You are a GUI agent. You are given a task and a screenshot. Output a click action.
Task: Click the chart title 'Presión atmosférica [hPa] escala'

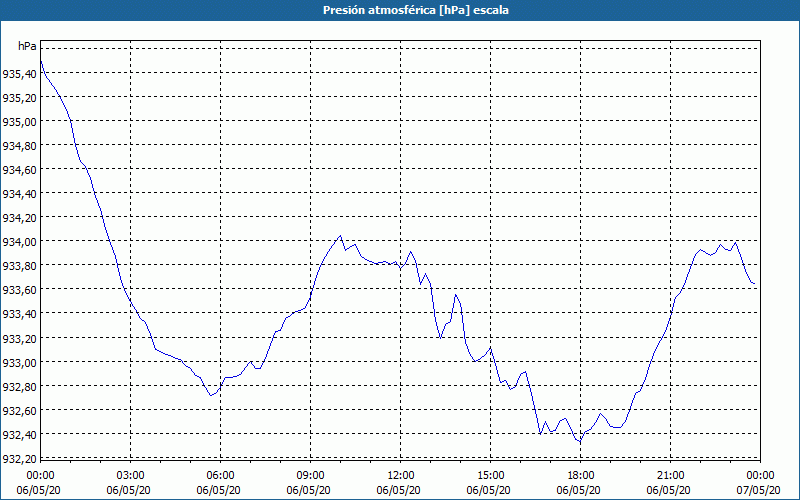[416, 10]
